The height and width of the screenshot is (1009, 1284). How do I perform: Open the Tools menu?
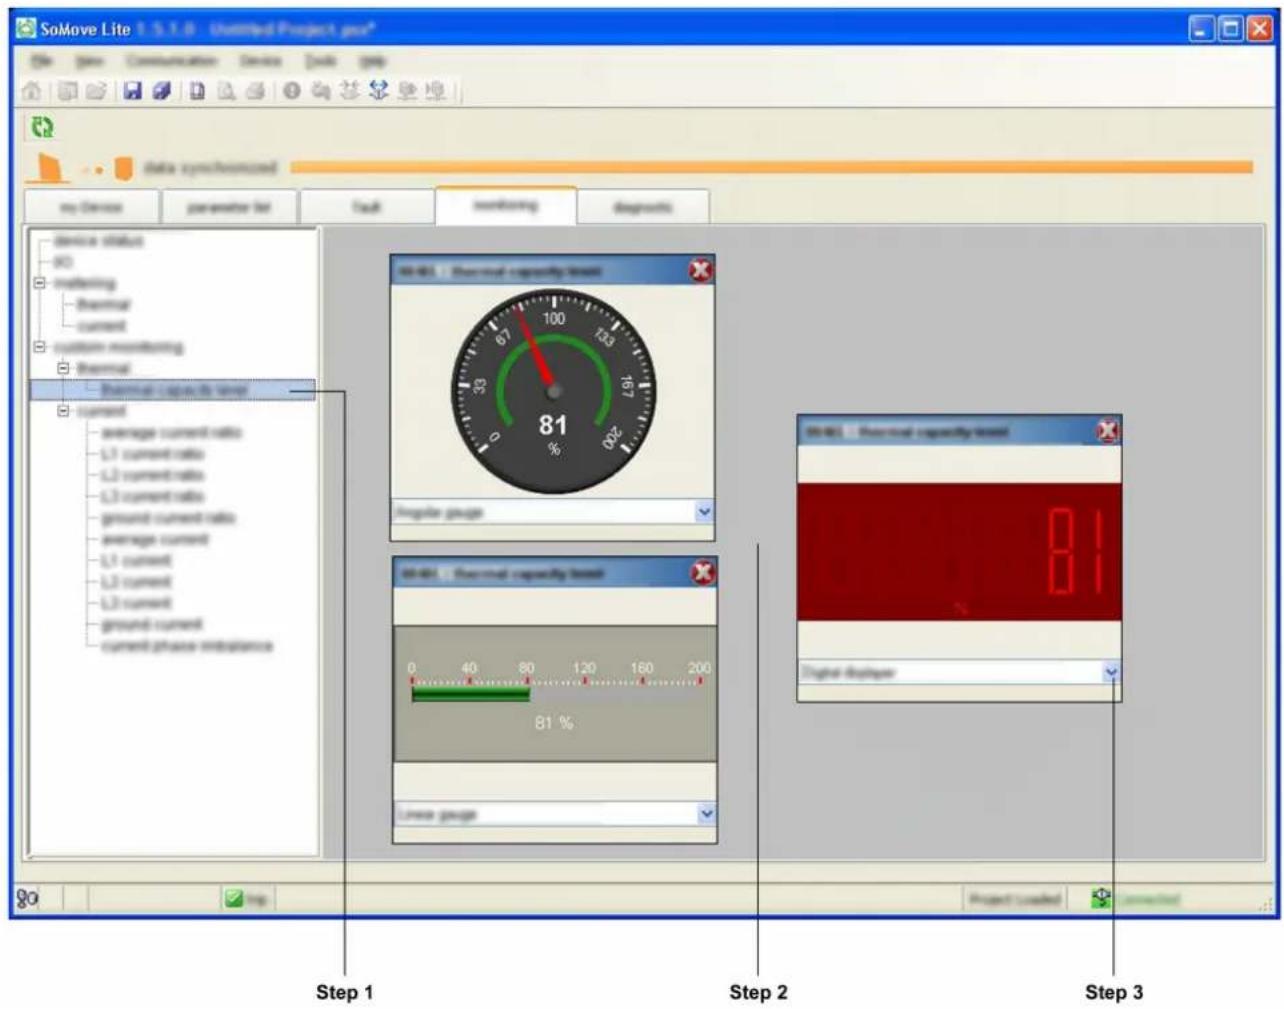pyautogui.click(x=321, y=61)
